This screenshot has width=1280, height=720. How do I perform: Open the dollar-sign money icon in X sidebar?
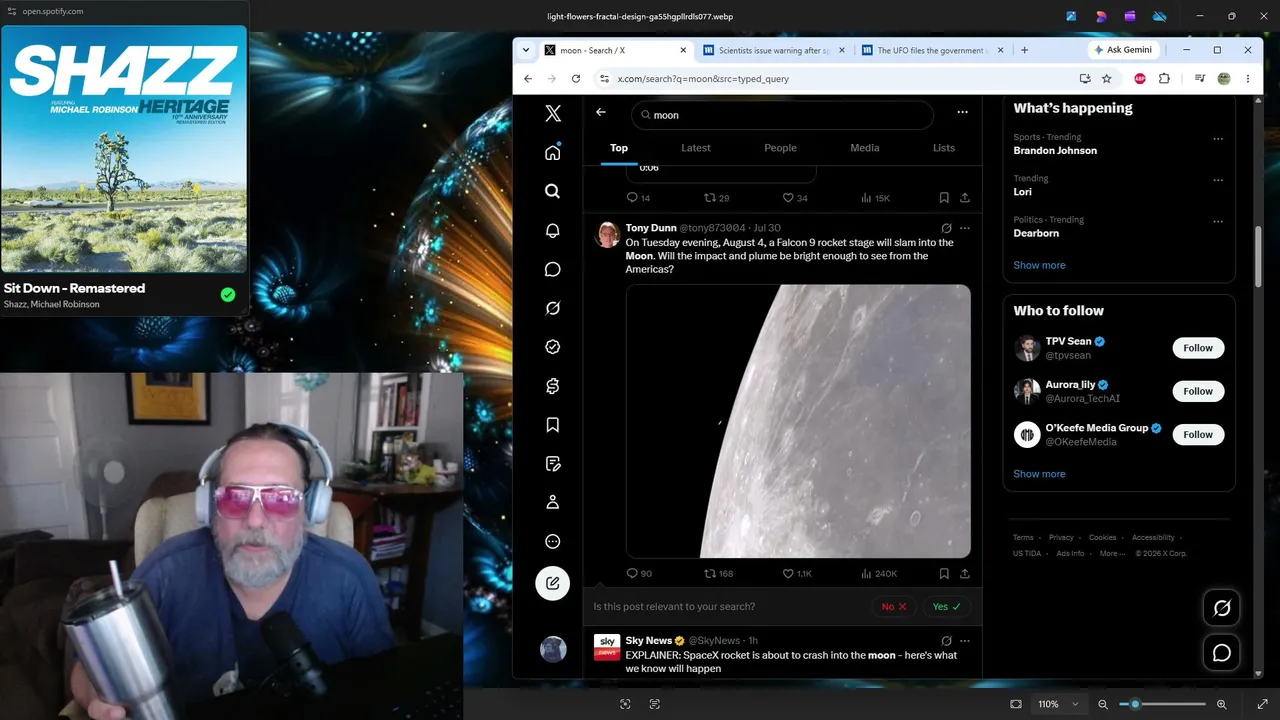point(553,386)
